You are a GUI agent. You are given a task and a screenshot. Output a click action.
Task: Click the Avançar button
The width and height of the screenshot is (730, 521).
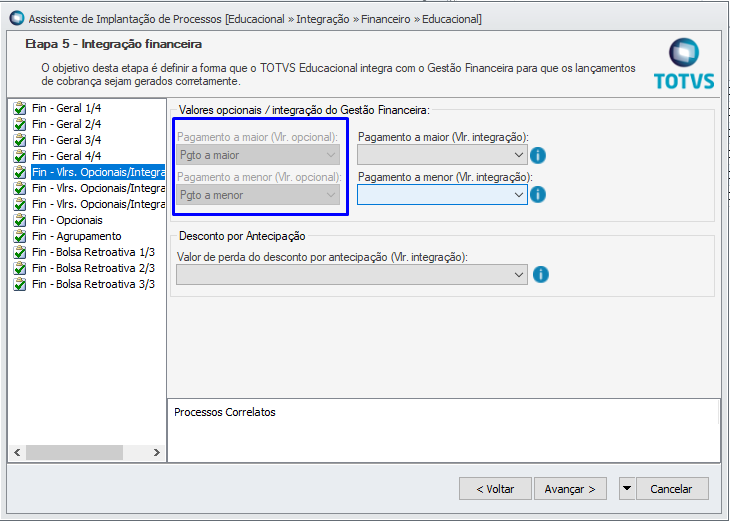(570, 488)
